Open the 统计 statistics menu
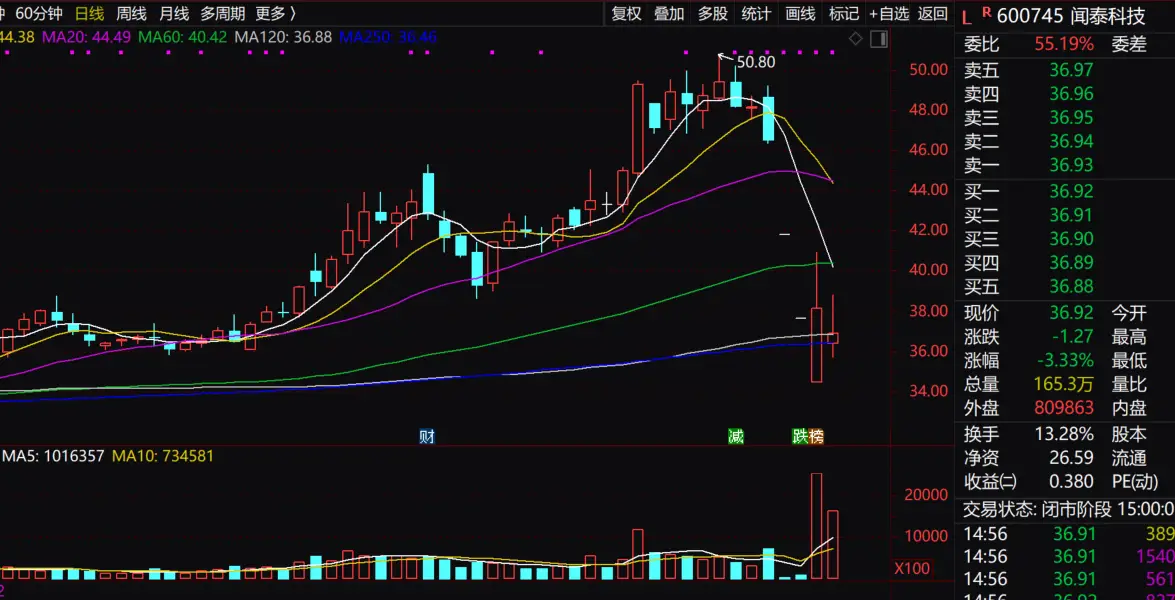Screen dimensions: 1175x600 coord(756,13)
